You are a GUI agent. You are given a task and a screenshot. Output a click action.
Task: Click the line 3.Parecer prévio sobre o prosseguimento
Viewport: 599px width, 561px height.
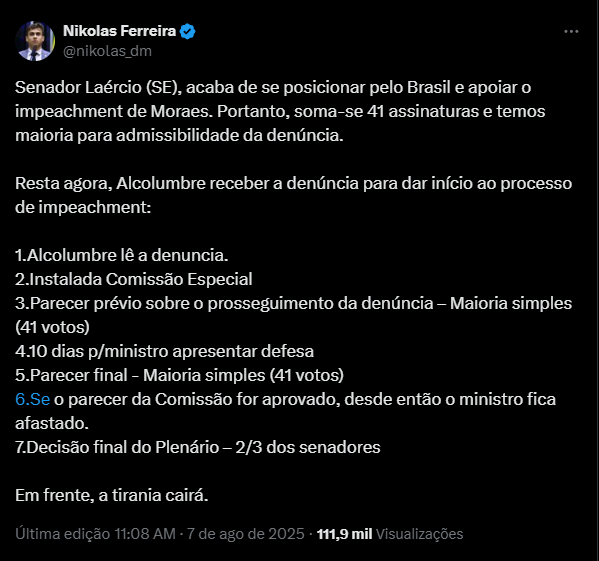point(293,315)
